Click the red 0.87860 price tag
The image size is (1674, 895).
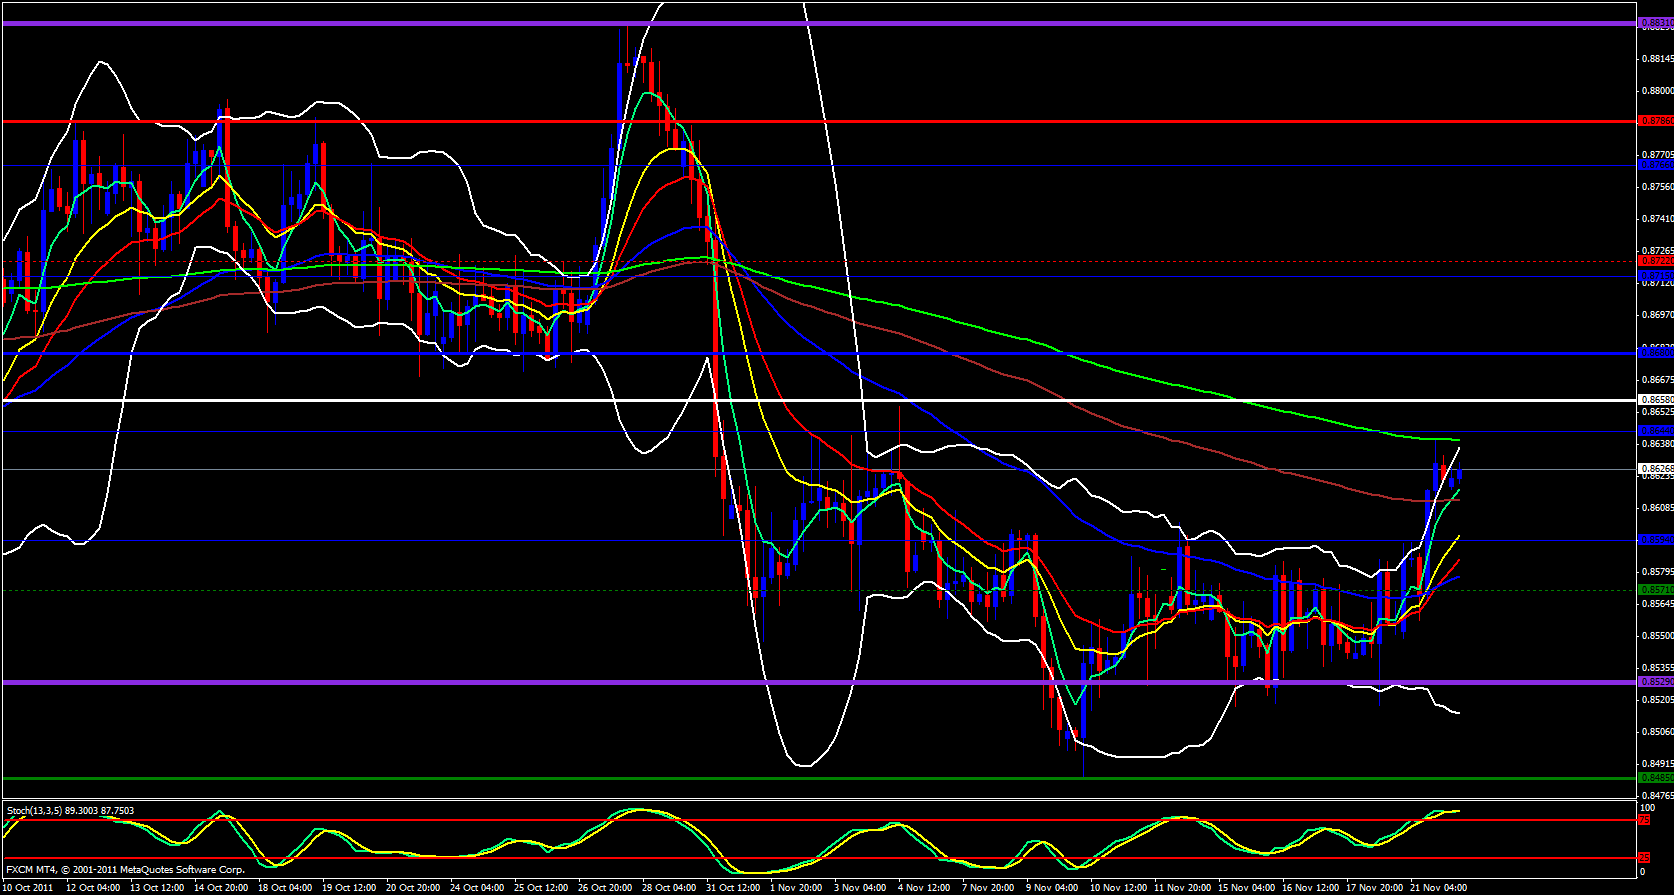[1655, 121]
